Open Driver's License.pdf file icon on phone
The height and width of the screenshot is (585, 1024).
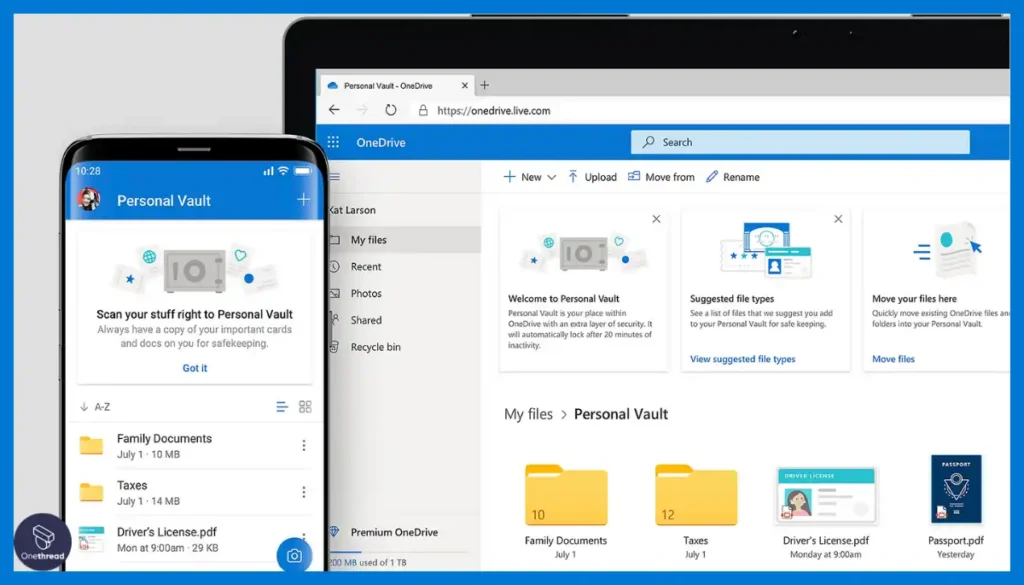point(91,539)
